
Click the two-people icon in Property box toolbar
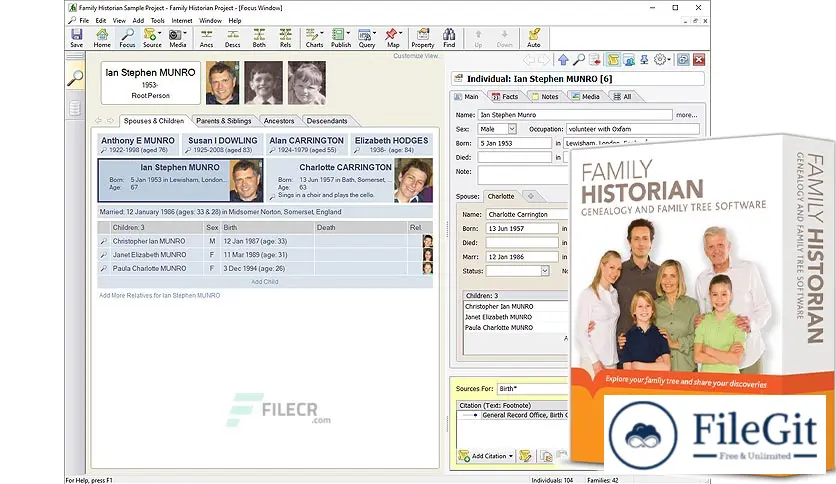pyautogui.click(x=629, y=60)
